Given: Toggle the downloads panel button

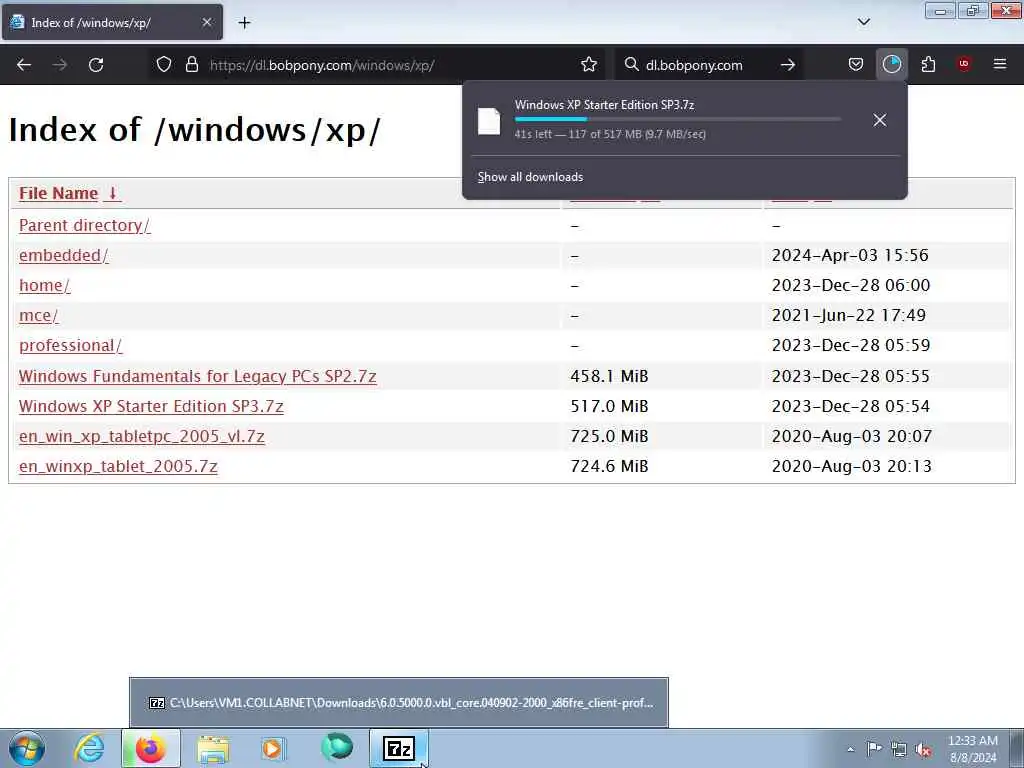Looking at the screenshot, I should [891, 65].
